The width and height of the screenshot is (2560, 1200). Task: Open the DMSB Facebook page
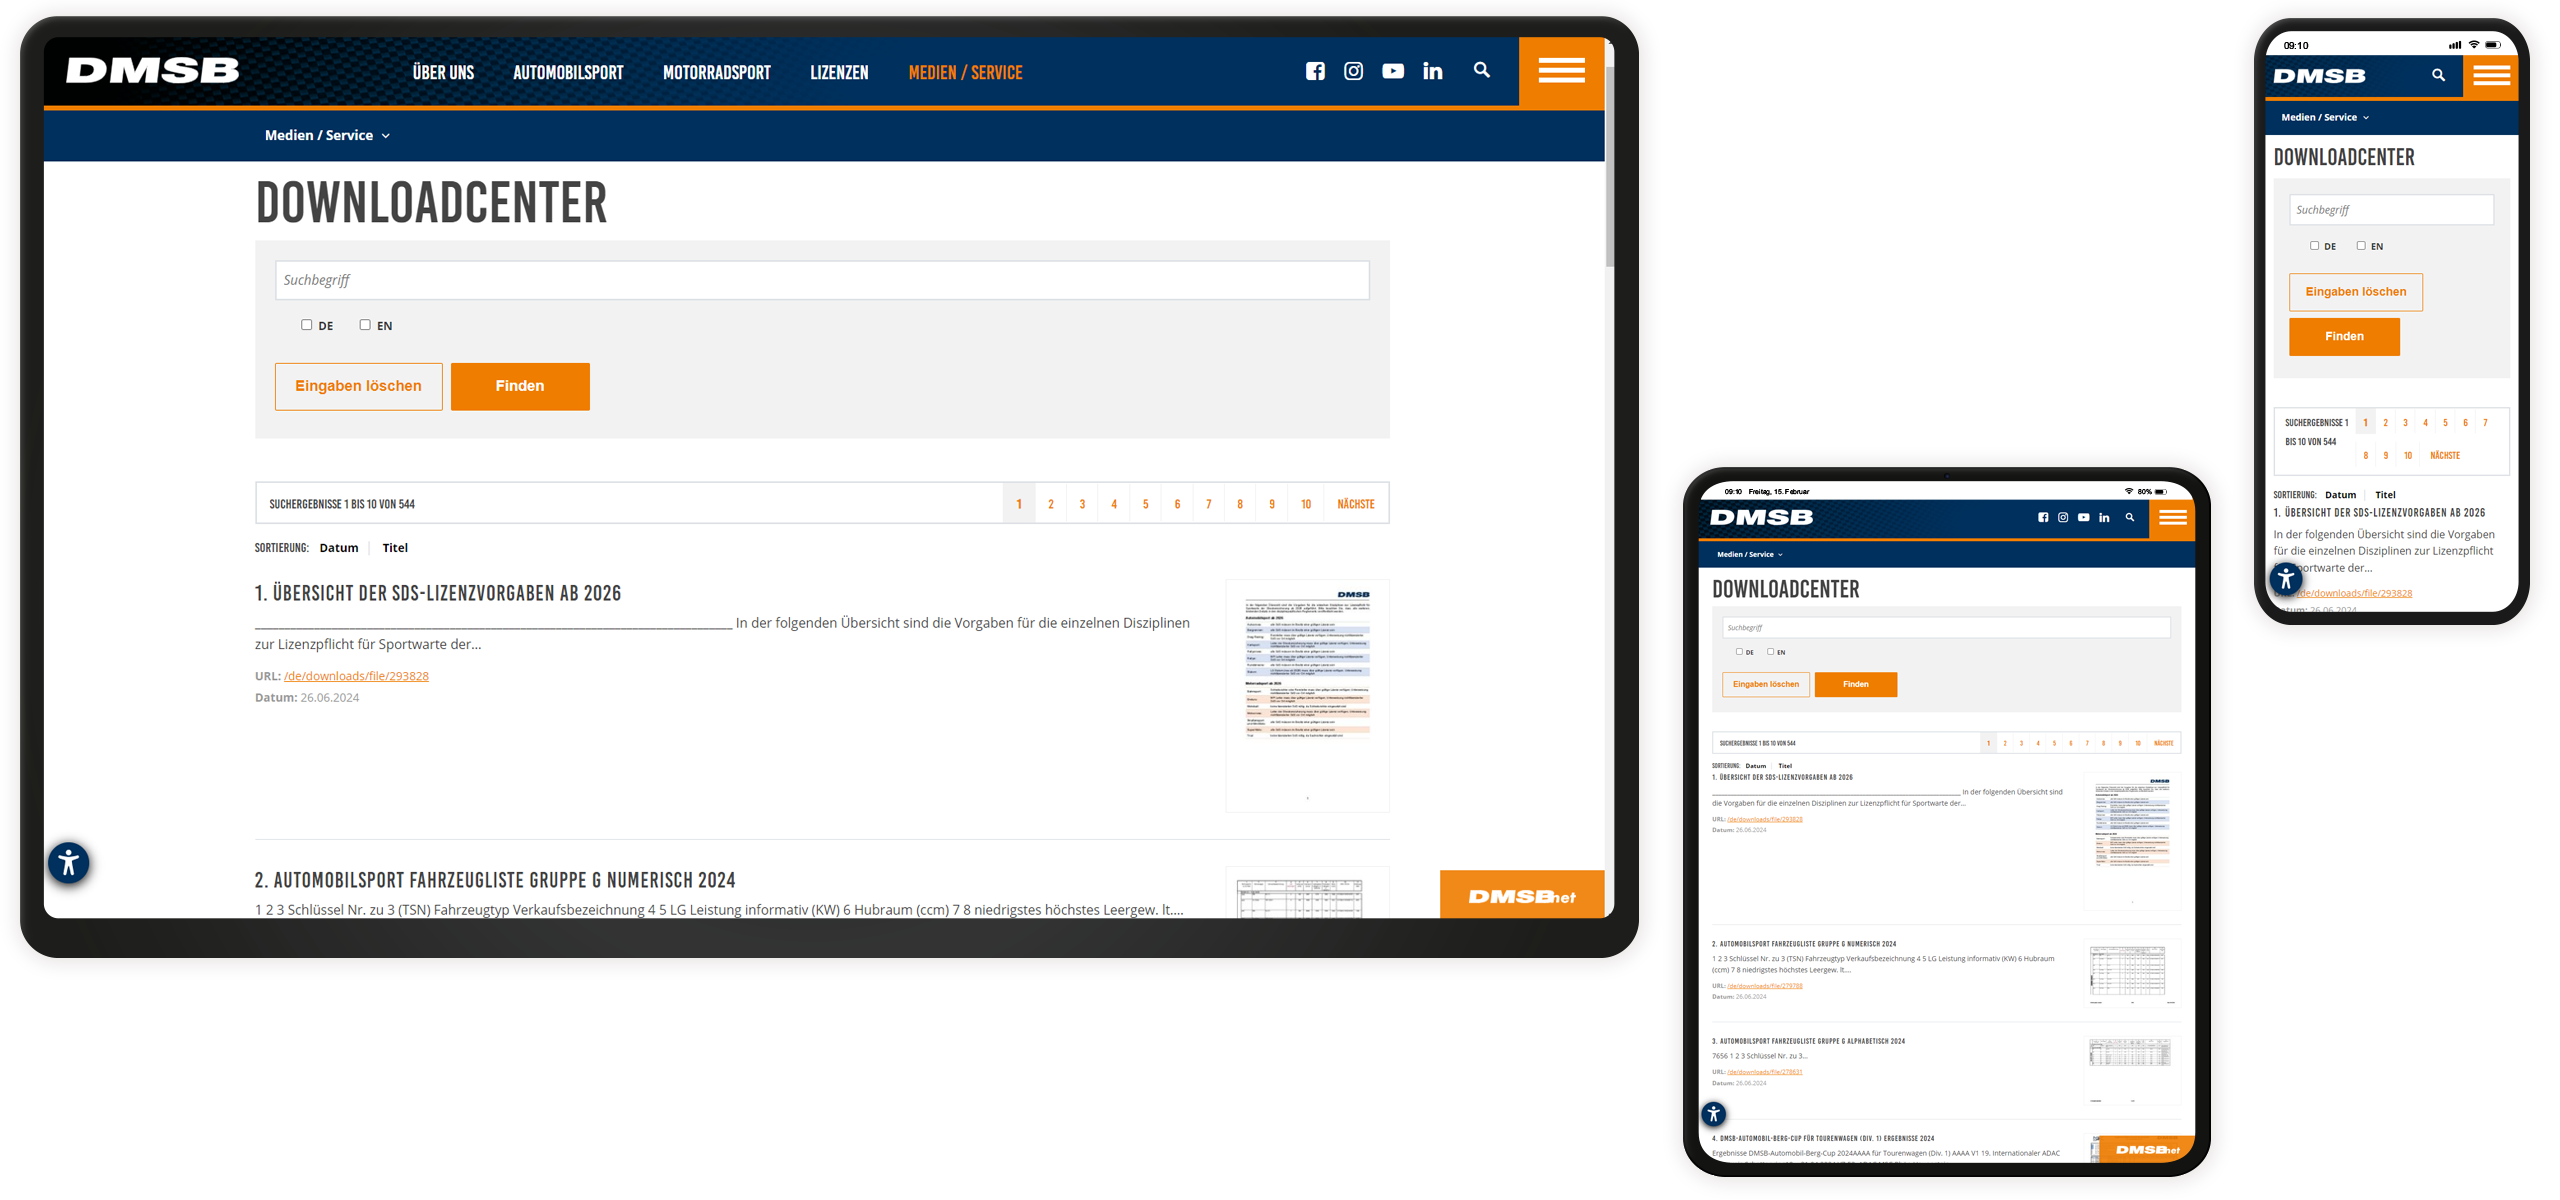click(x=1316, y=71)
